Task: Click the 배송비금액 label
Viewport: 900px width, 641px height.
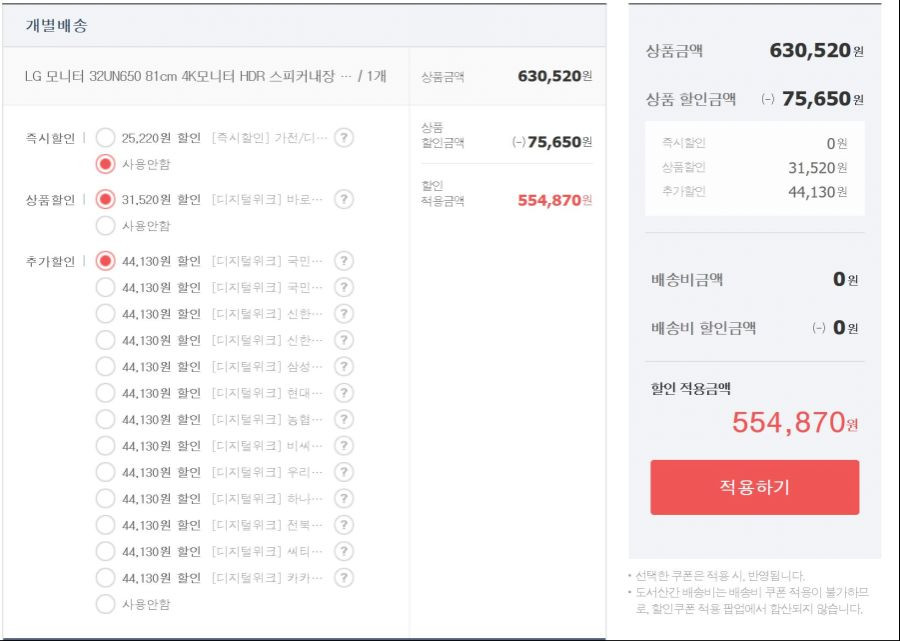Action: click(x=686, y=279)
